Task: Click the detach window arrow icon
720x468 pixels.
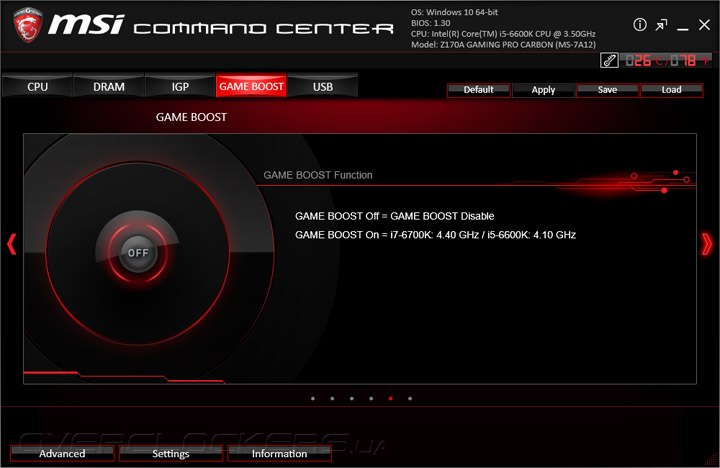Action: pyautogui.click(x=661, y=25)
